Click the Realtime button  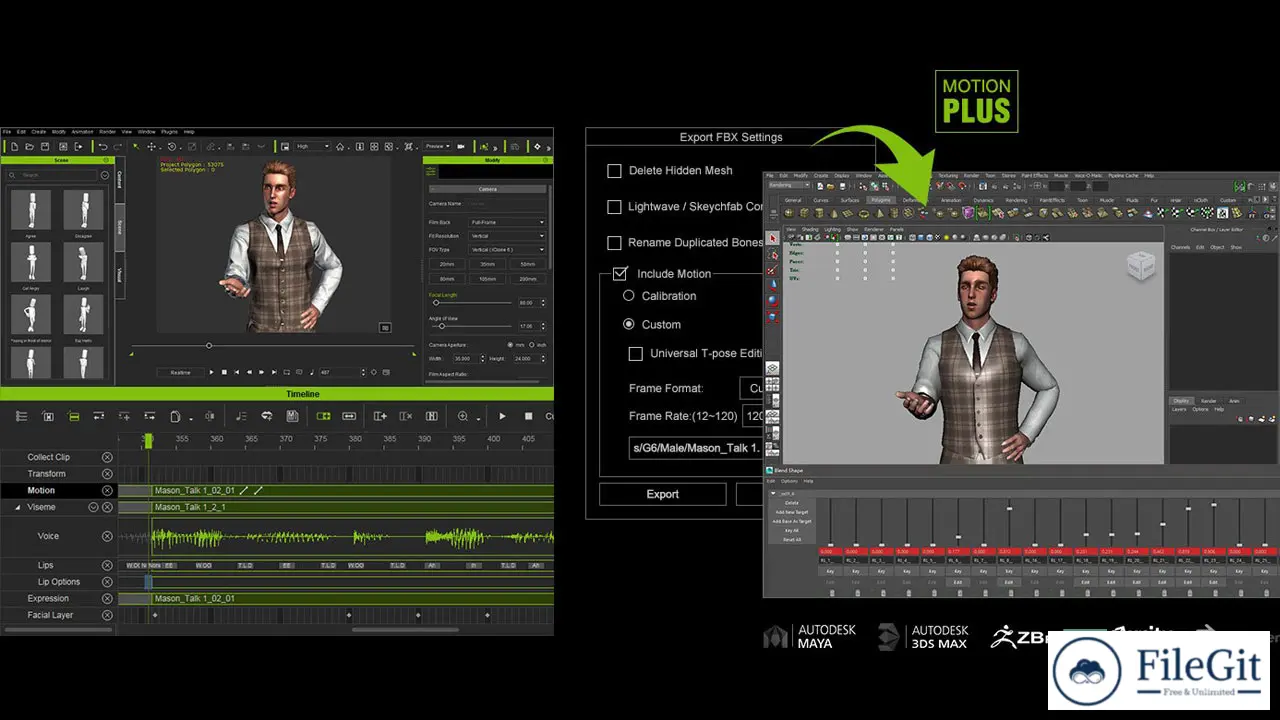point(180,372)
